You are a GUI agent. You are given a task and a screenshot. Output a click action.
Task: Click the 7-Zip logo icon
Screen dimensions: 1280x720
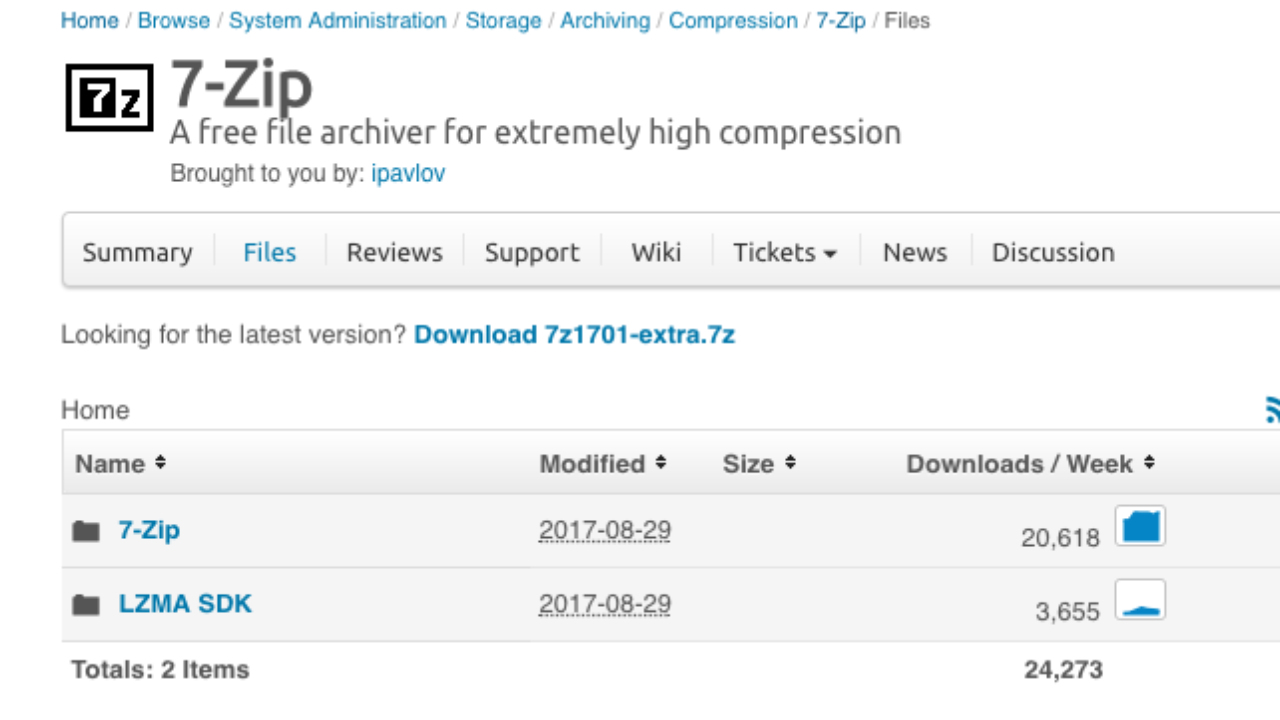(x=110, y=97)
